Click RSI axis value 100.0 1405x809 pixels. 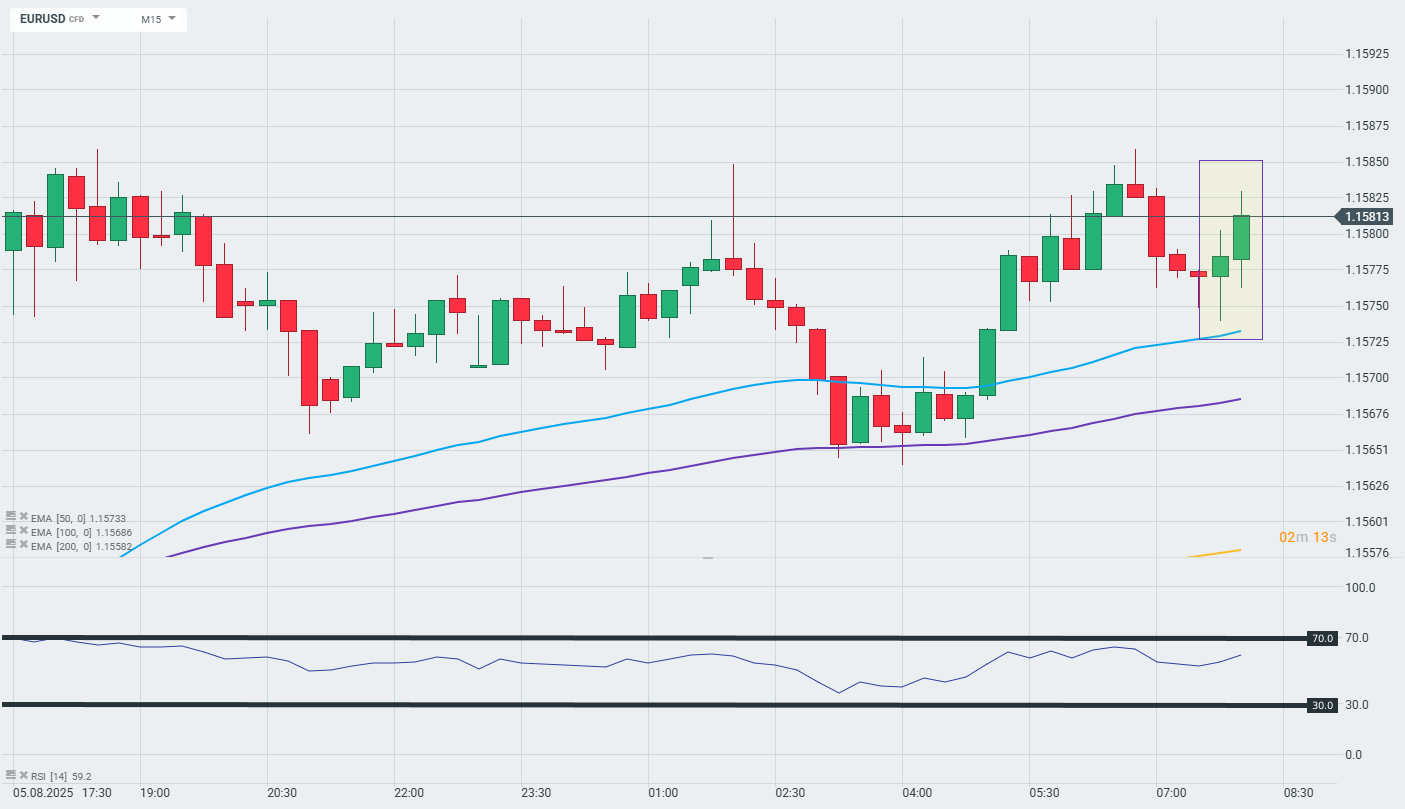point(1359,588)
